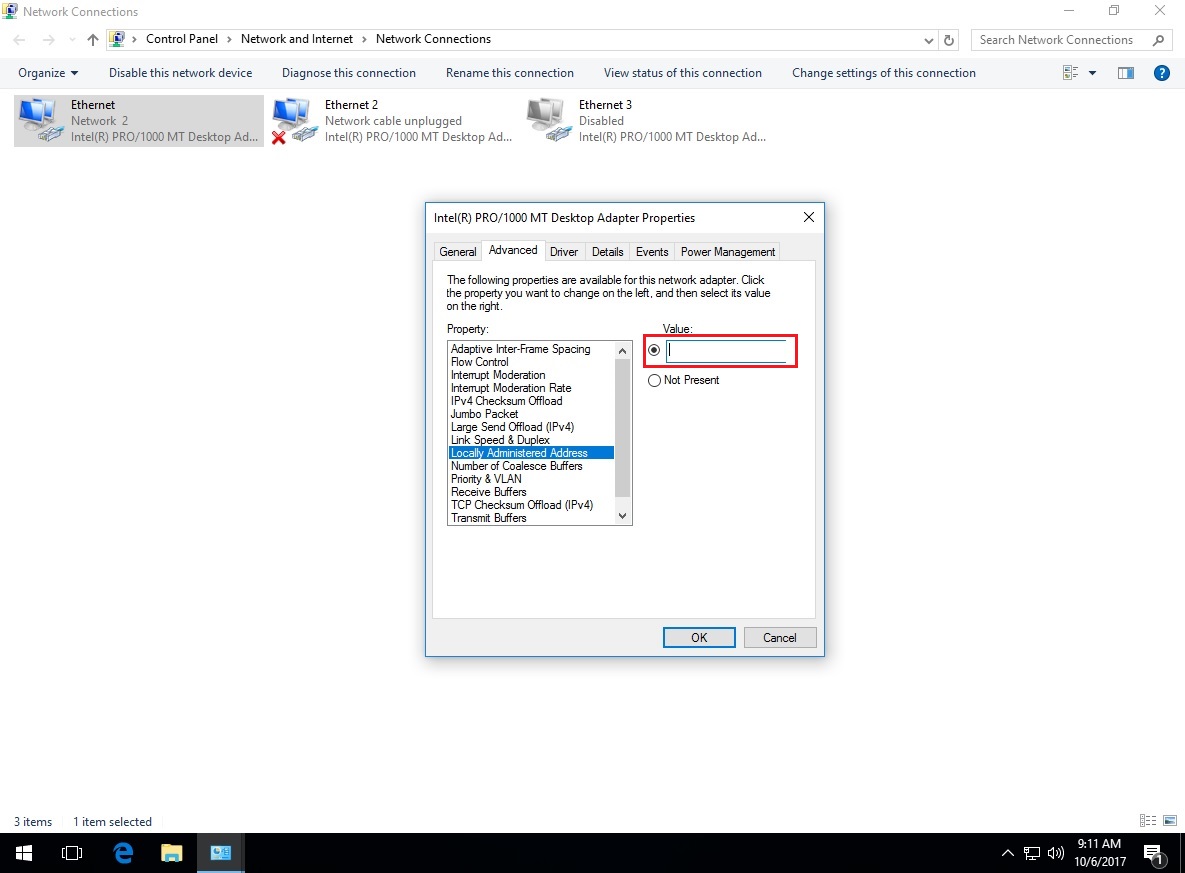Click the Search Network Connections box

[x=1071, y=40]
